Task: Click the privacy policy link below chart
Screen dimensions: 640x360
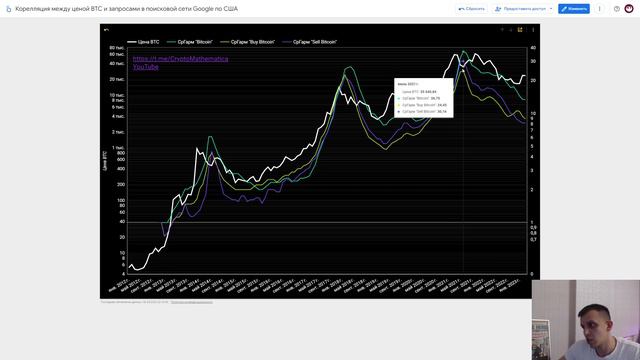Action: [191, 302]
